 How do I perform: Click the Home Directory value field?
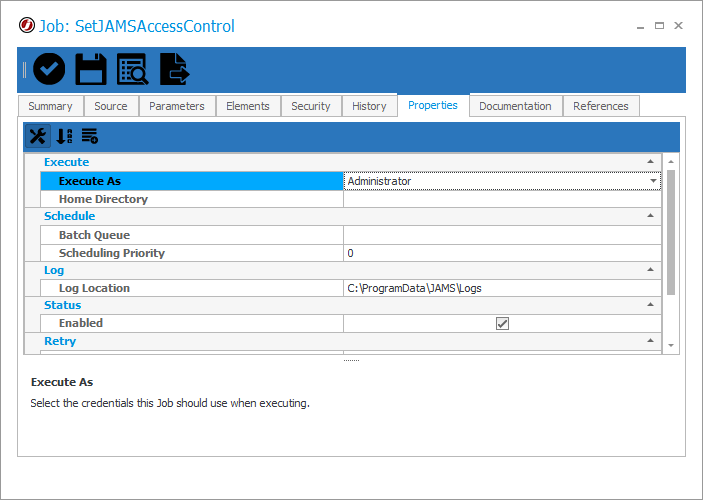pyautogui.click(x=502, y=199)
